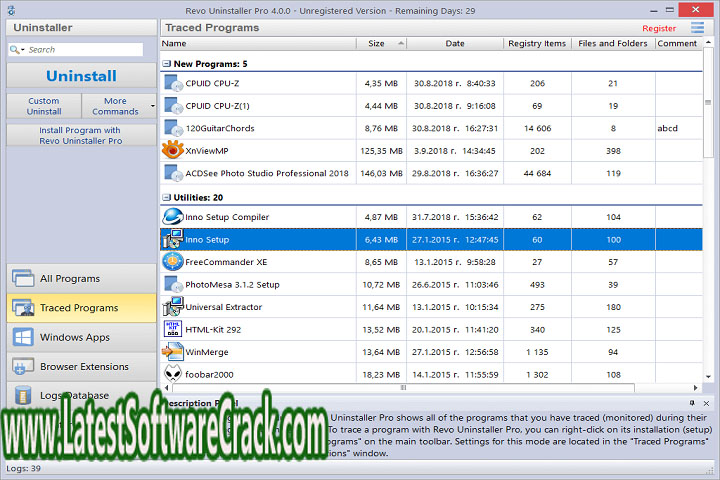This screenshot has height=480, width=720.
Task: Click the horizontal scrollbar right arrow
Action: click(x=696, y=388)
